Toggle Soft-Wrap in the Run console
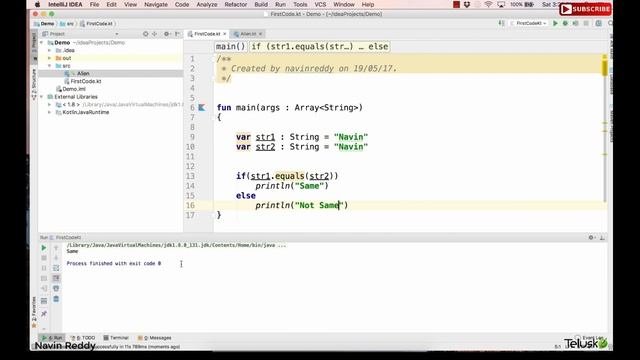 click(56, 268)
